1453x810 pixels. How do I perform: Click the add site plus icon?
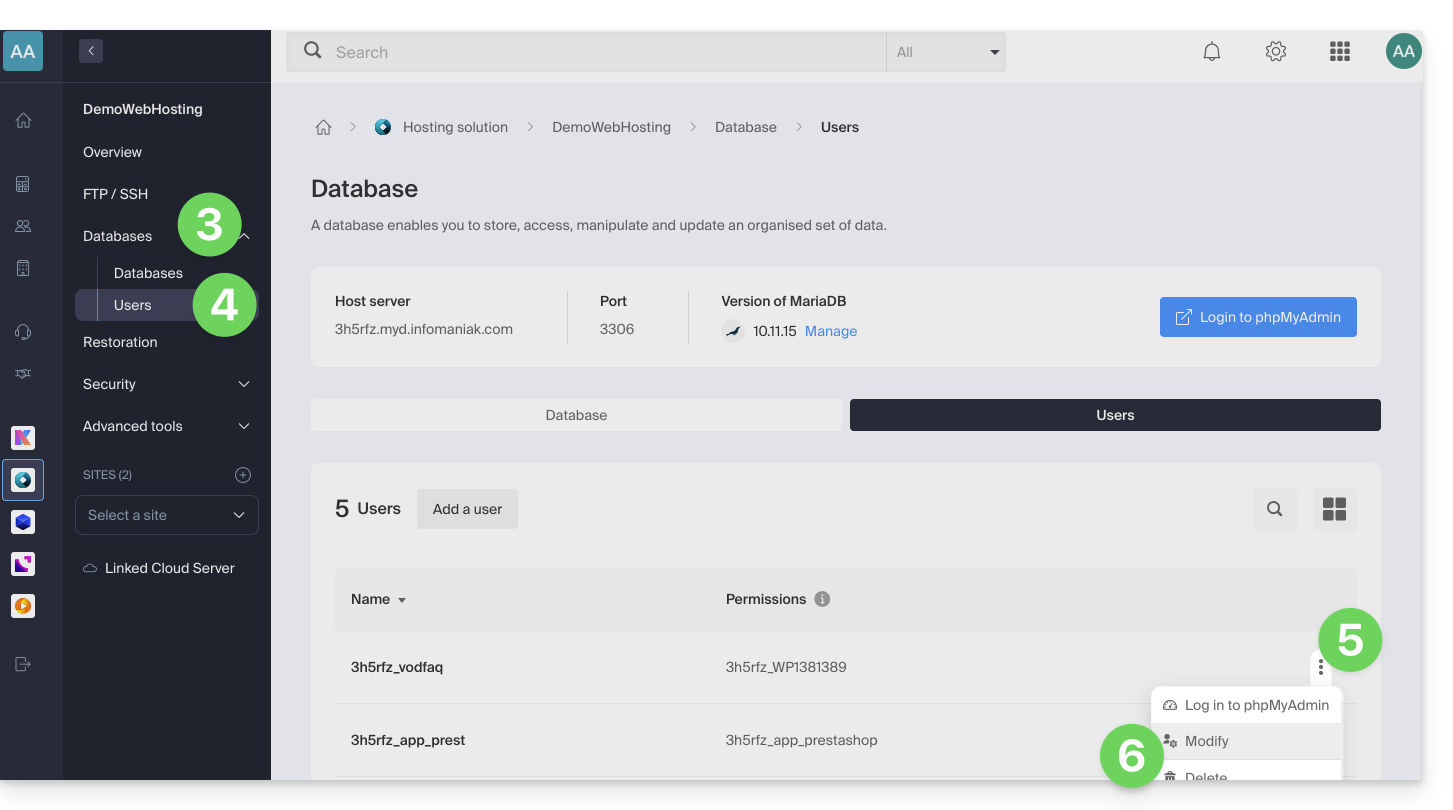243,475
